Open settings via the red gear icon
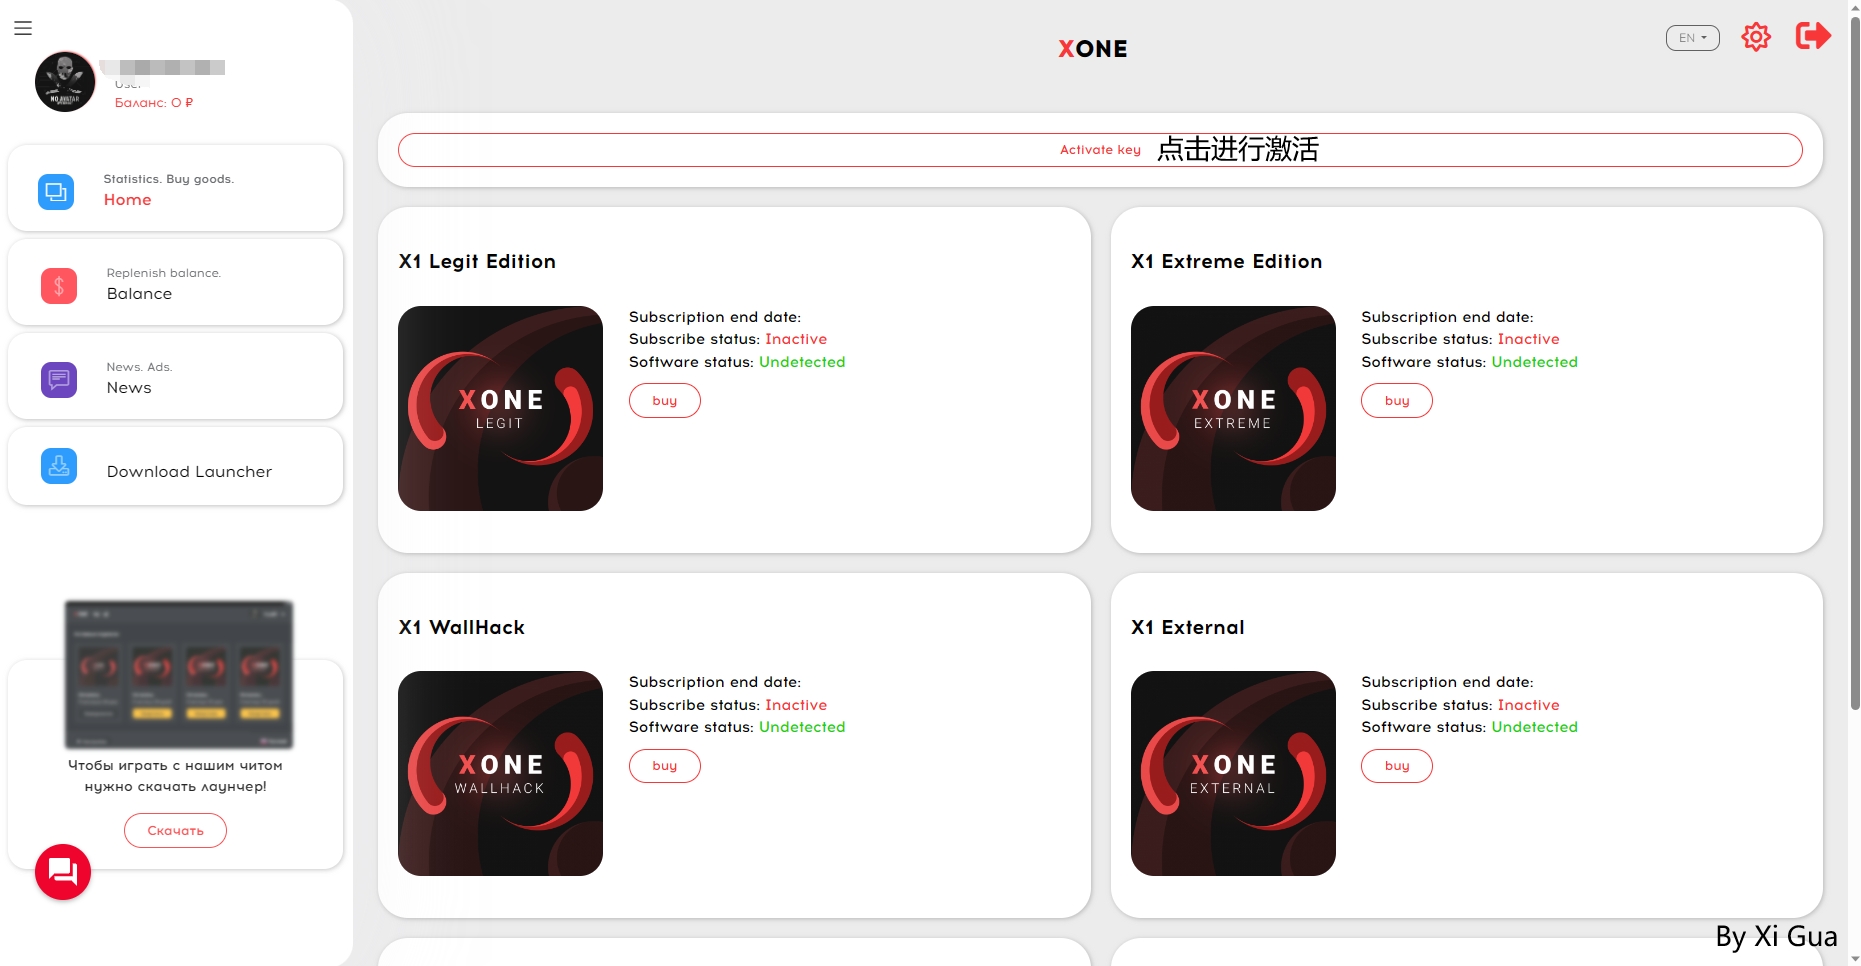 1755,37
